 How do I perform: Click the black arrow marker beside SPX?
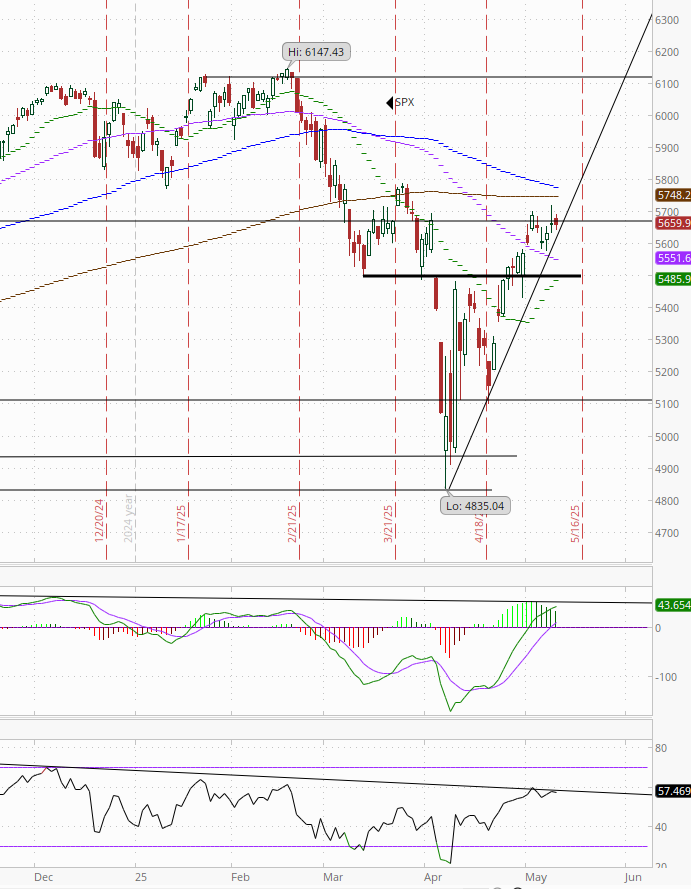389,103
